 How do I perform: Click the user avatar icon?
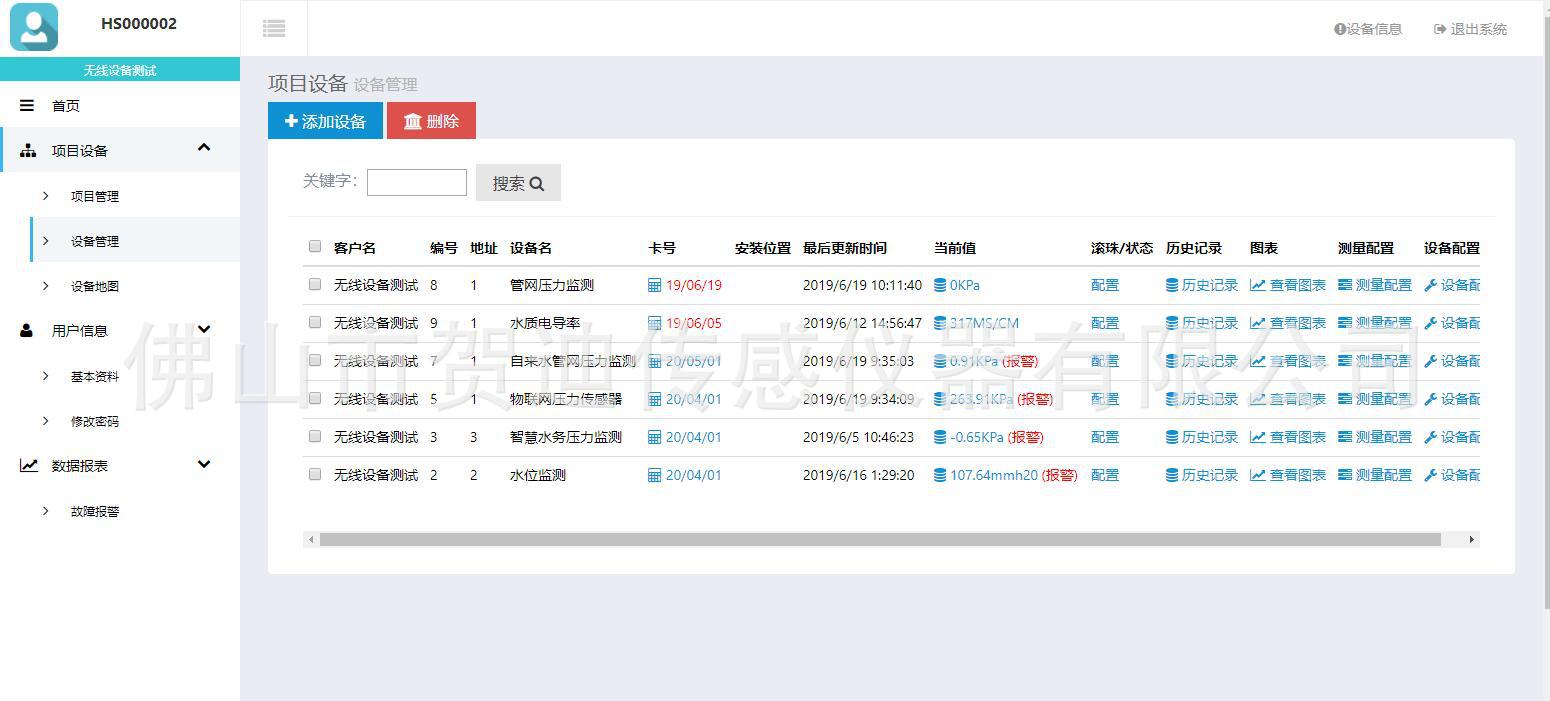click(x=34, y=27)
